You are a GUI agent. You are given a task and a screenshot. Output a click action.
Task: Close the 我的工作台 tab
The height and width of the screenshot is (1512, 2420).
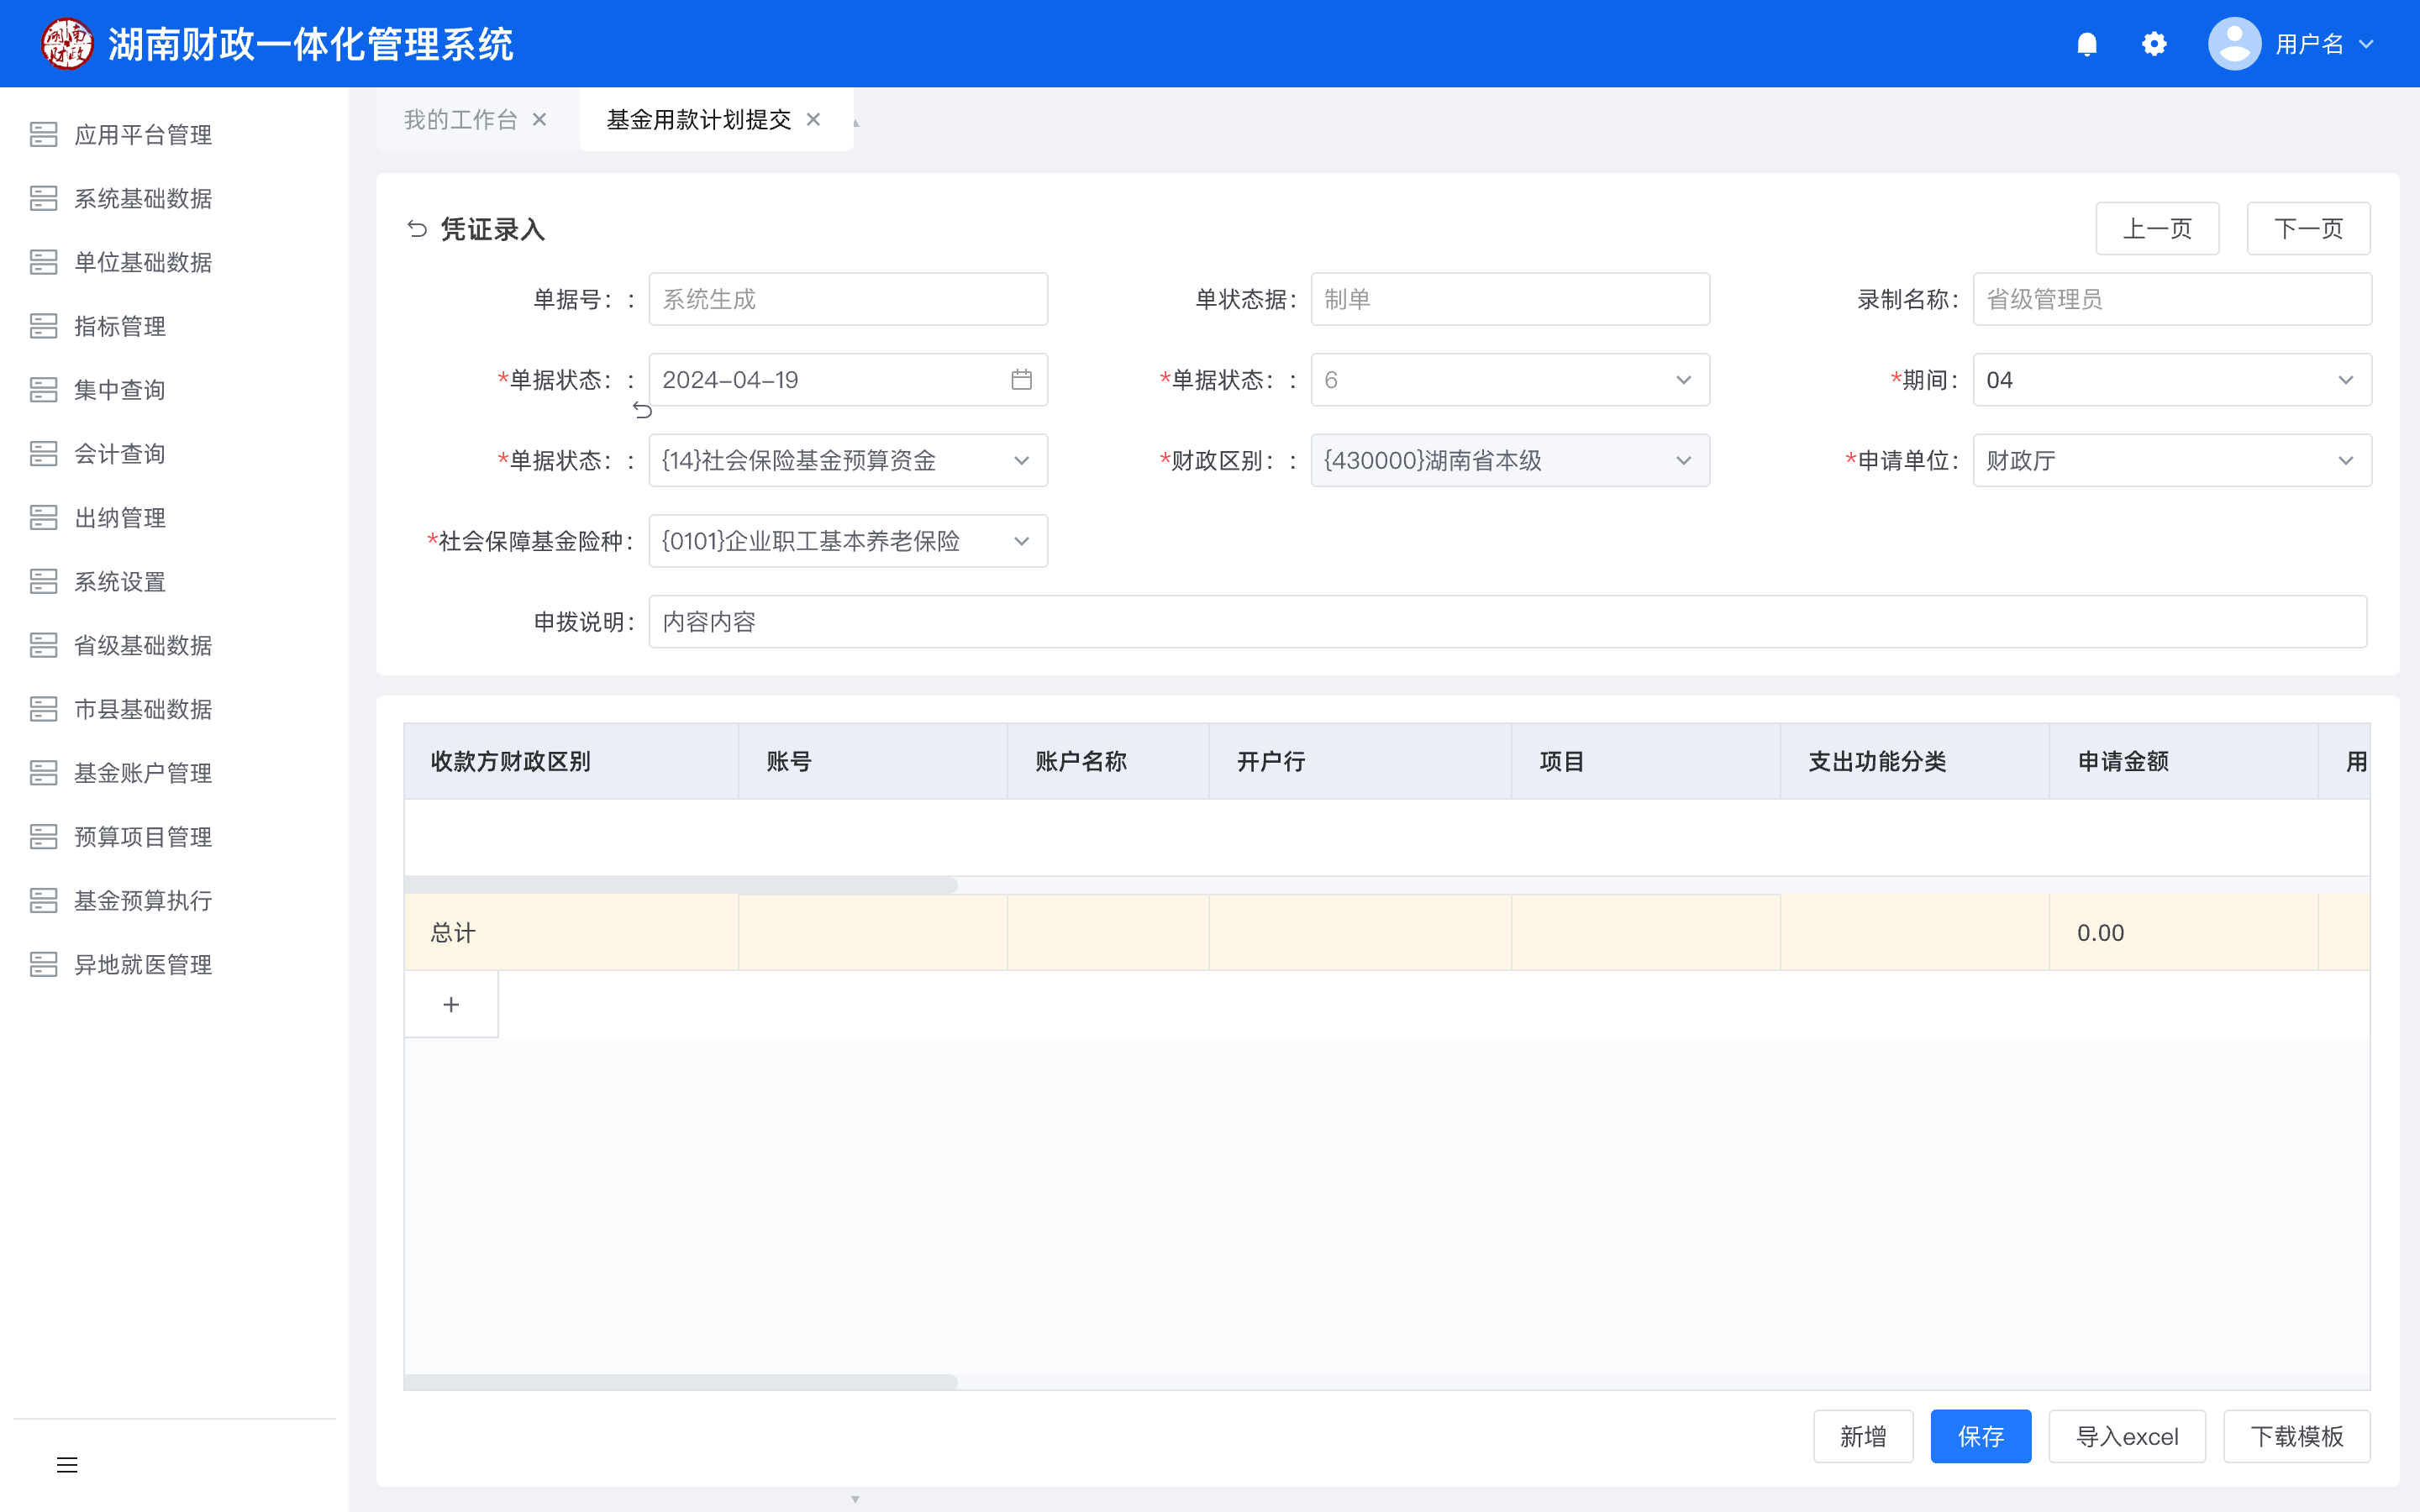(540, 120)
